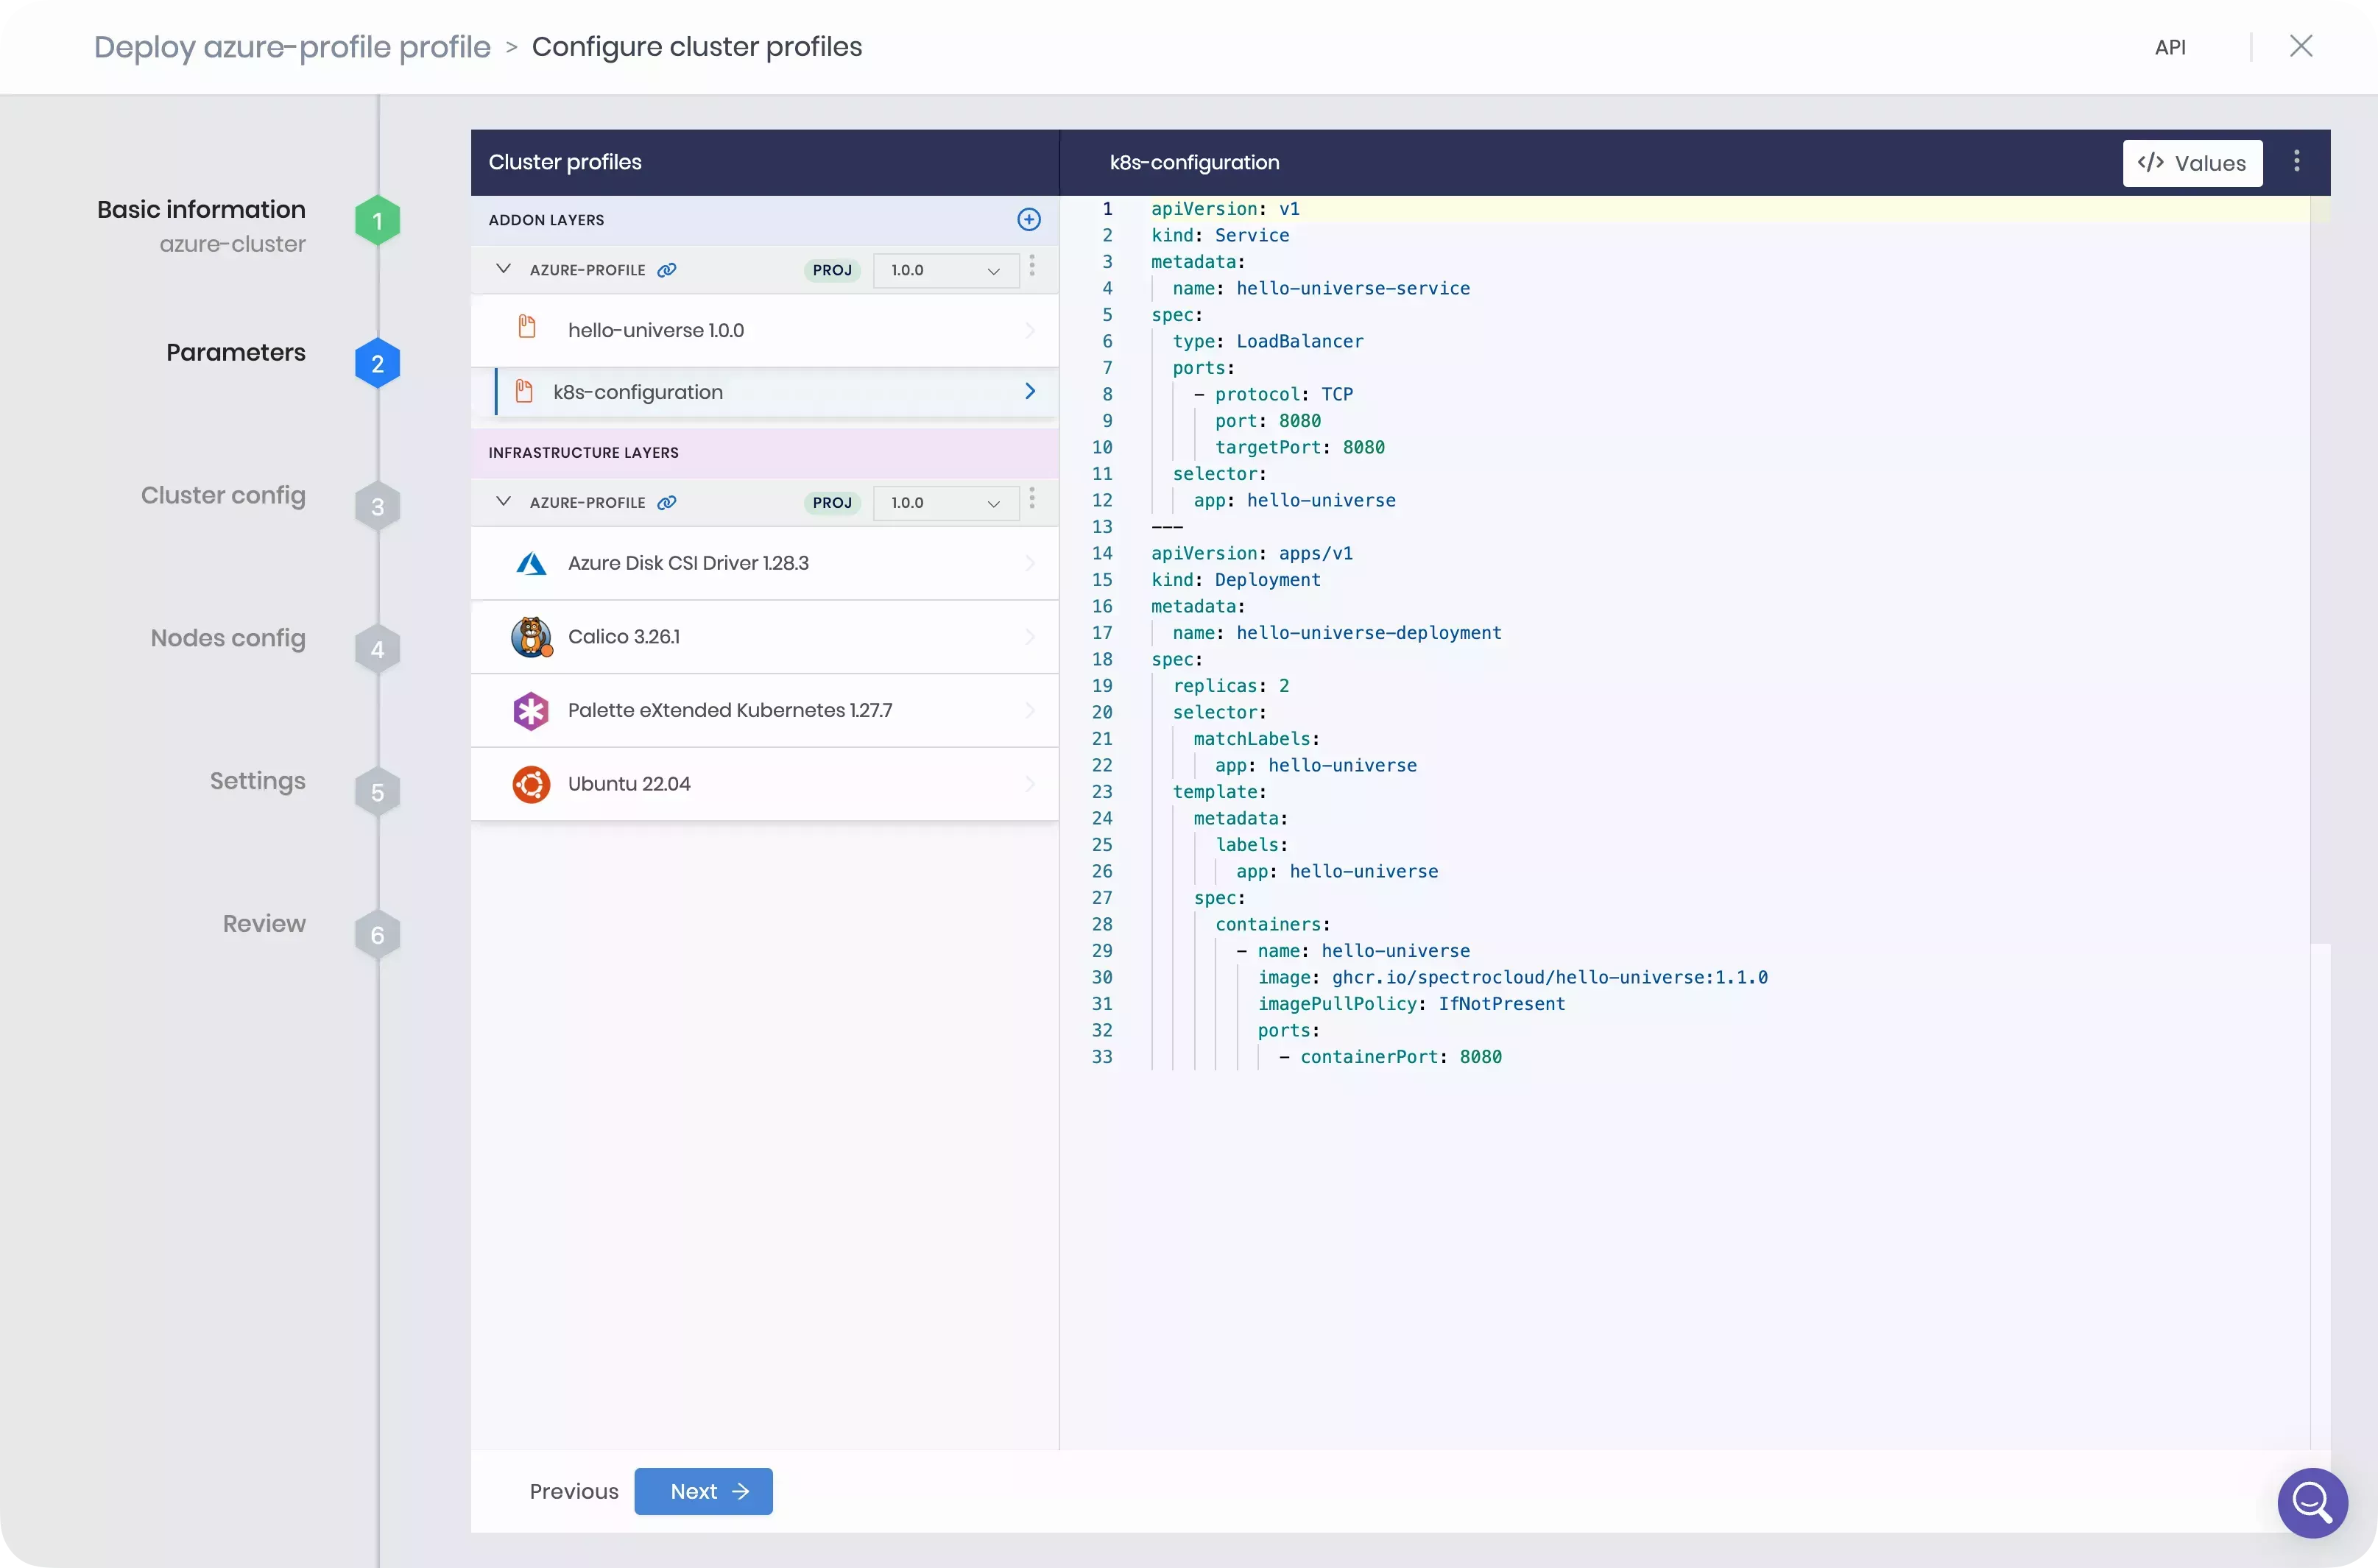This screenshot has width=2378, height=1568.
Task: Select the Review step in sidebar
Action: [x=263, y=922]
